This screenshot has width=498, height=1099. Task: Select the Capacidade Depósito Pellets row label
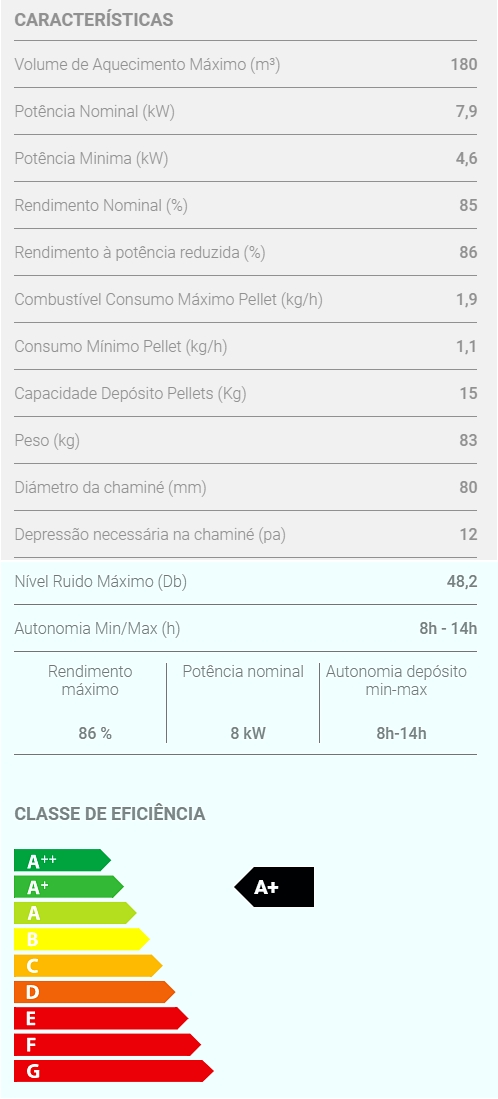pos(130,394)
